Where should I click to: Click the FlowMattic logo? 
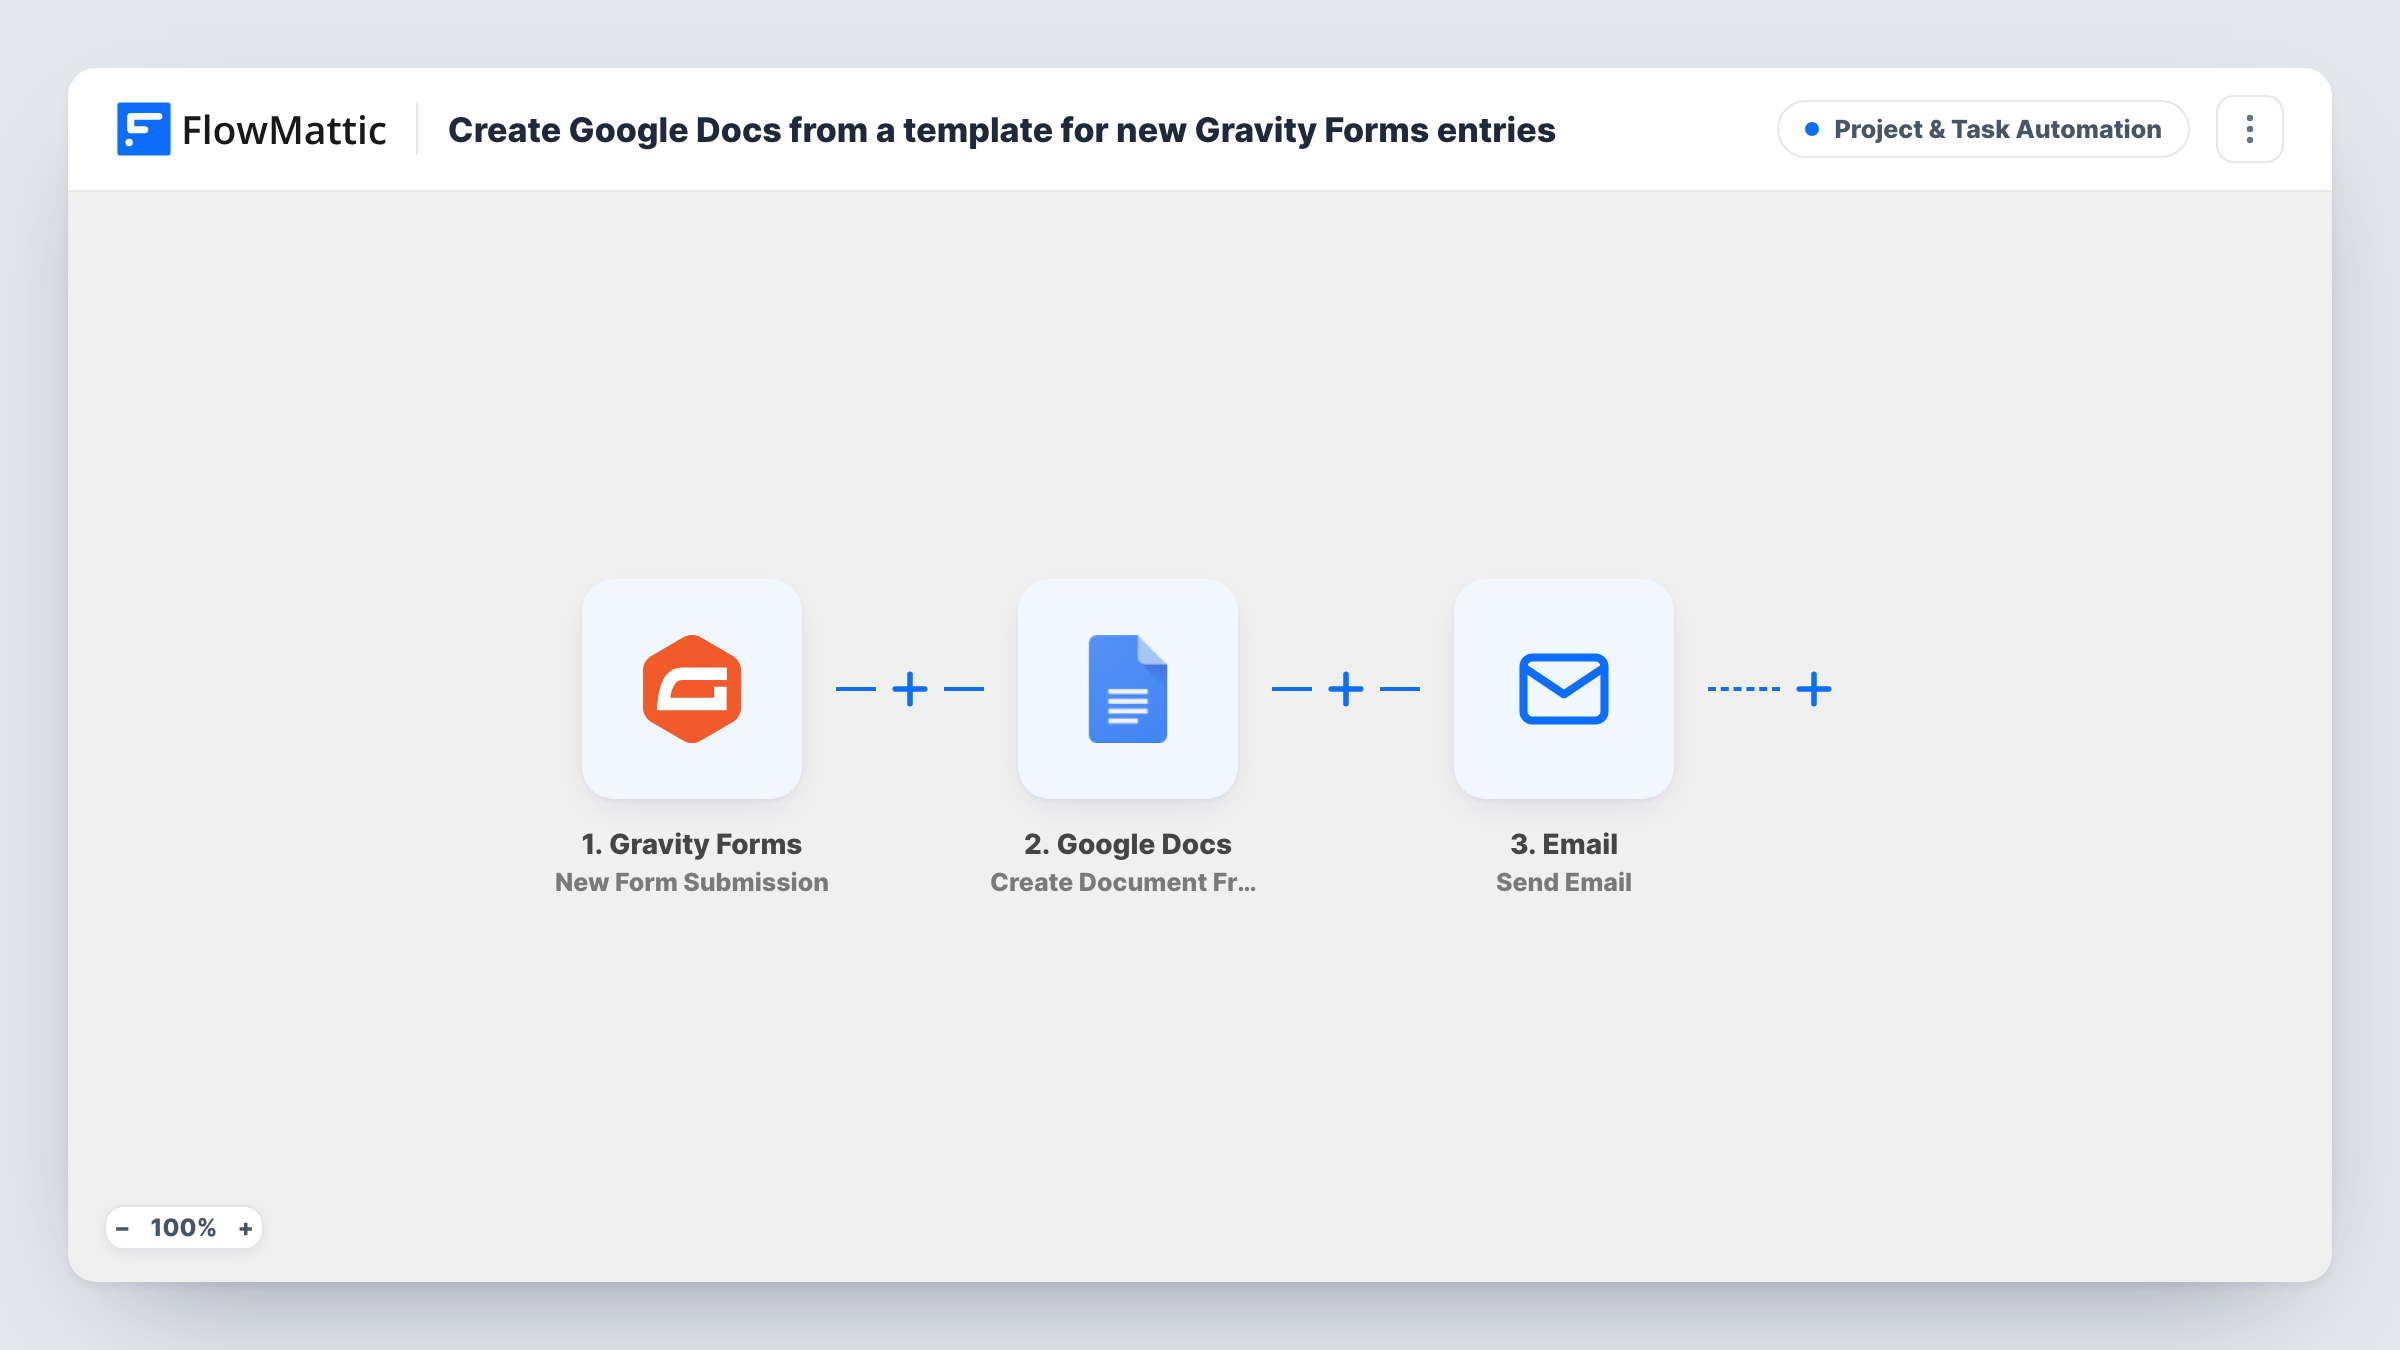click(251, 129)
